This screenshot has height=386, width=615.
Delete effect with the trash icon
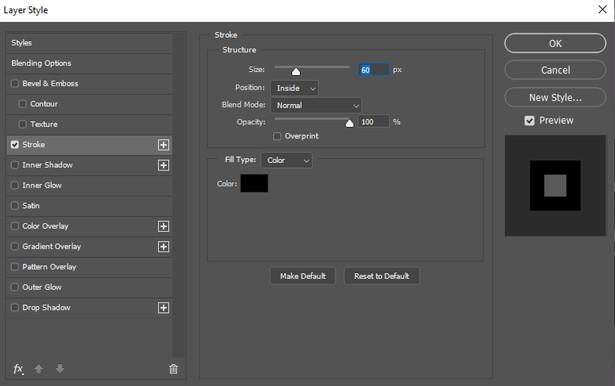(173, 369)
